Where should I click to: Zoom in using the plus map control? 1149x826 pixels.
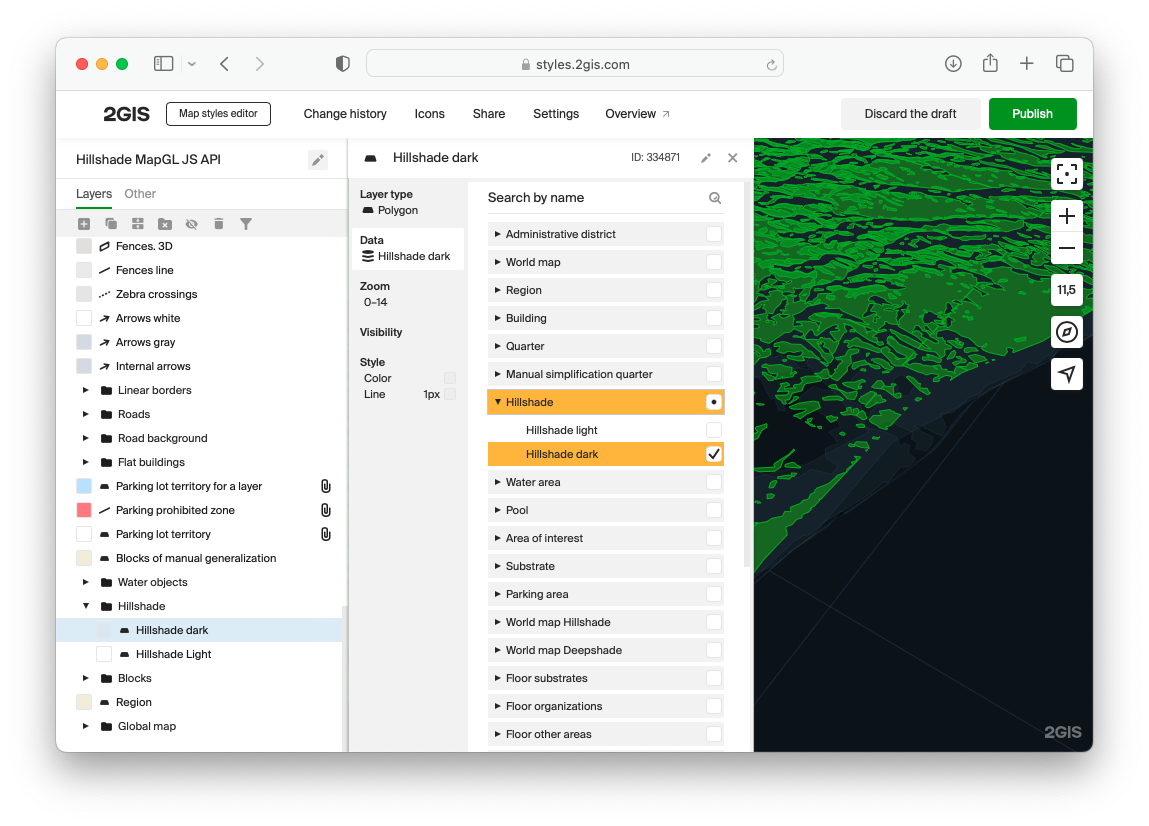point(1067,215)
